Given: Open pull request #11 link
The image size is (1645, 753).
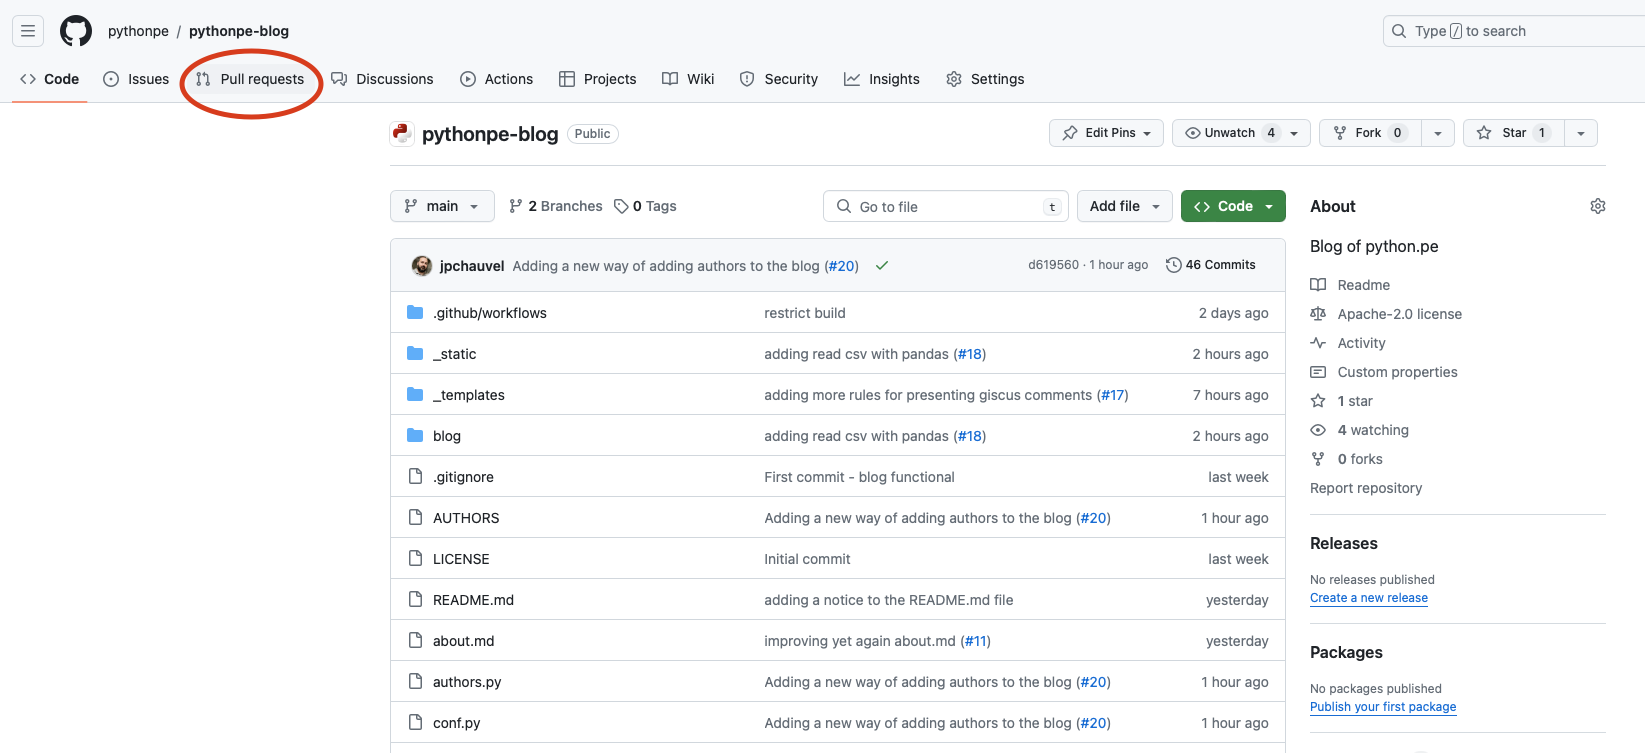Looking at the screenshot, I should pos(975,641).
